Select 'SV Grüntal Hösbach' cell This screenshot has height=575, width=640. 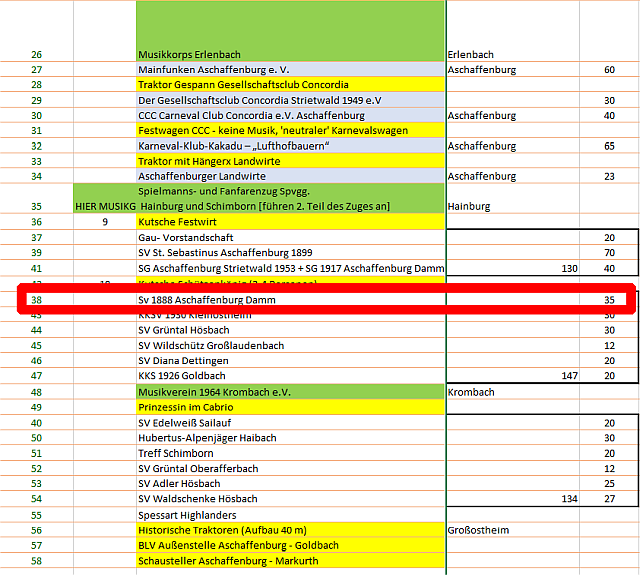pyautogui.click(x=290, y=330)
